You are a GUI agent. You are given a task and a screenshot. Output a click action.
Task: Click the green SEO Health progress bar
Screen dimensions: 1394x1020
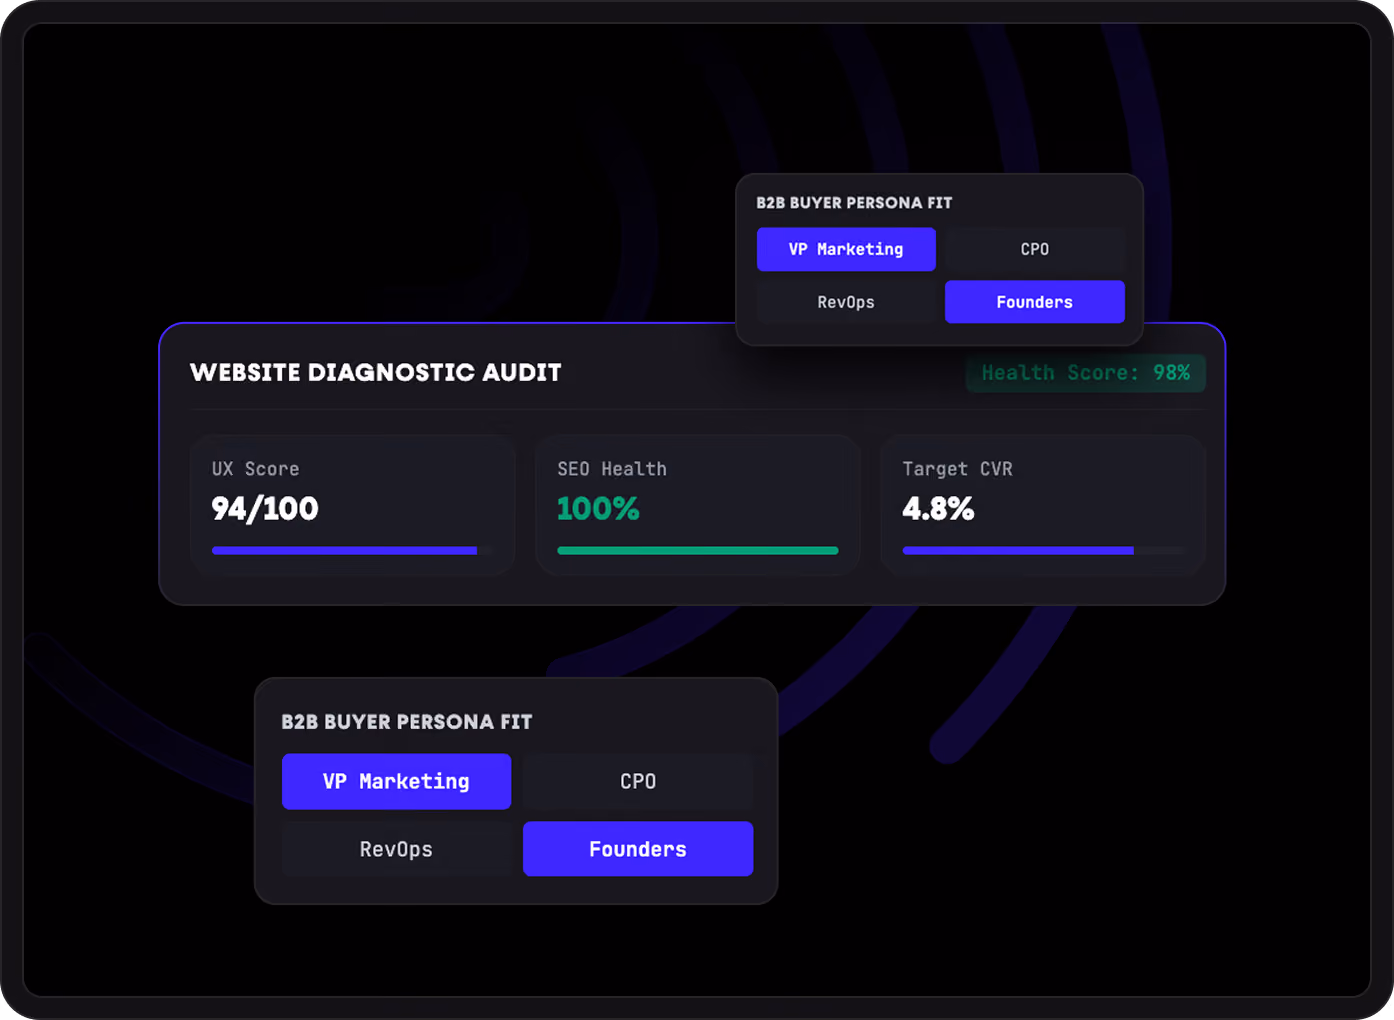(698, 550)
